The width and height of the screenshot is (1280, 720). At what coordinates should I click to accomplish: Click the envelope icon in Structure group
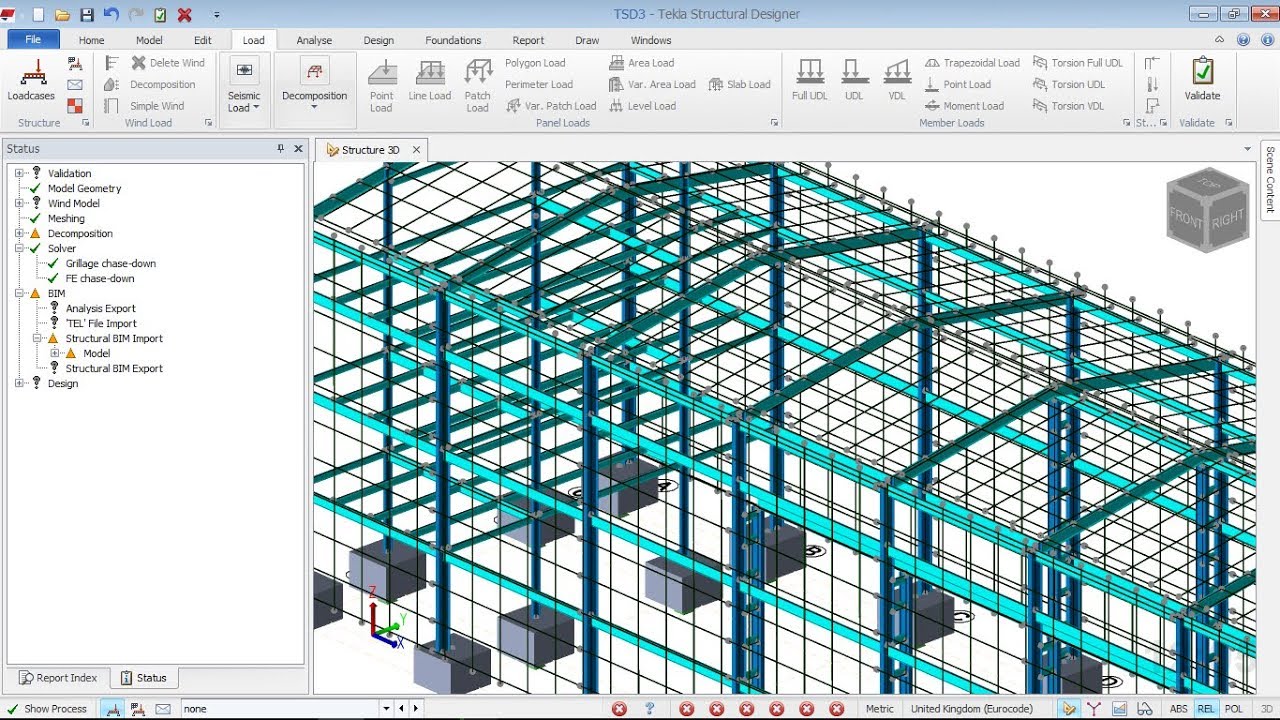point(75,84)
